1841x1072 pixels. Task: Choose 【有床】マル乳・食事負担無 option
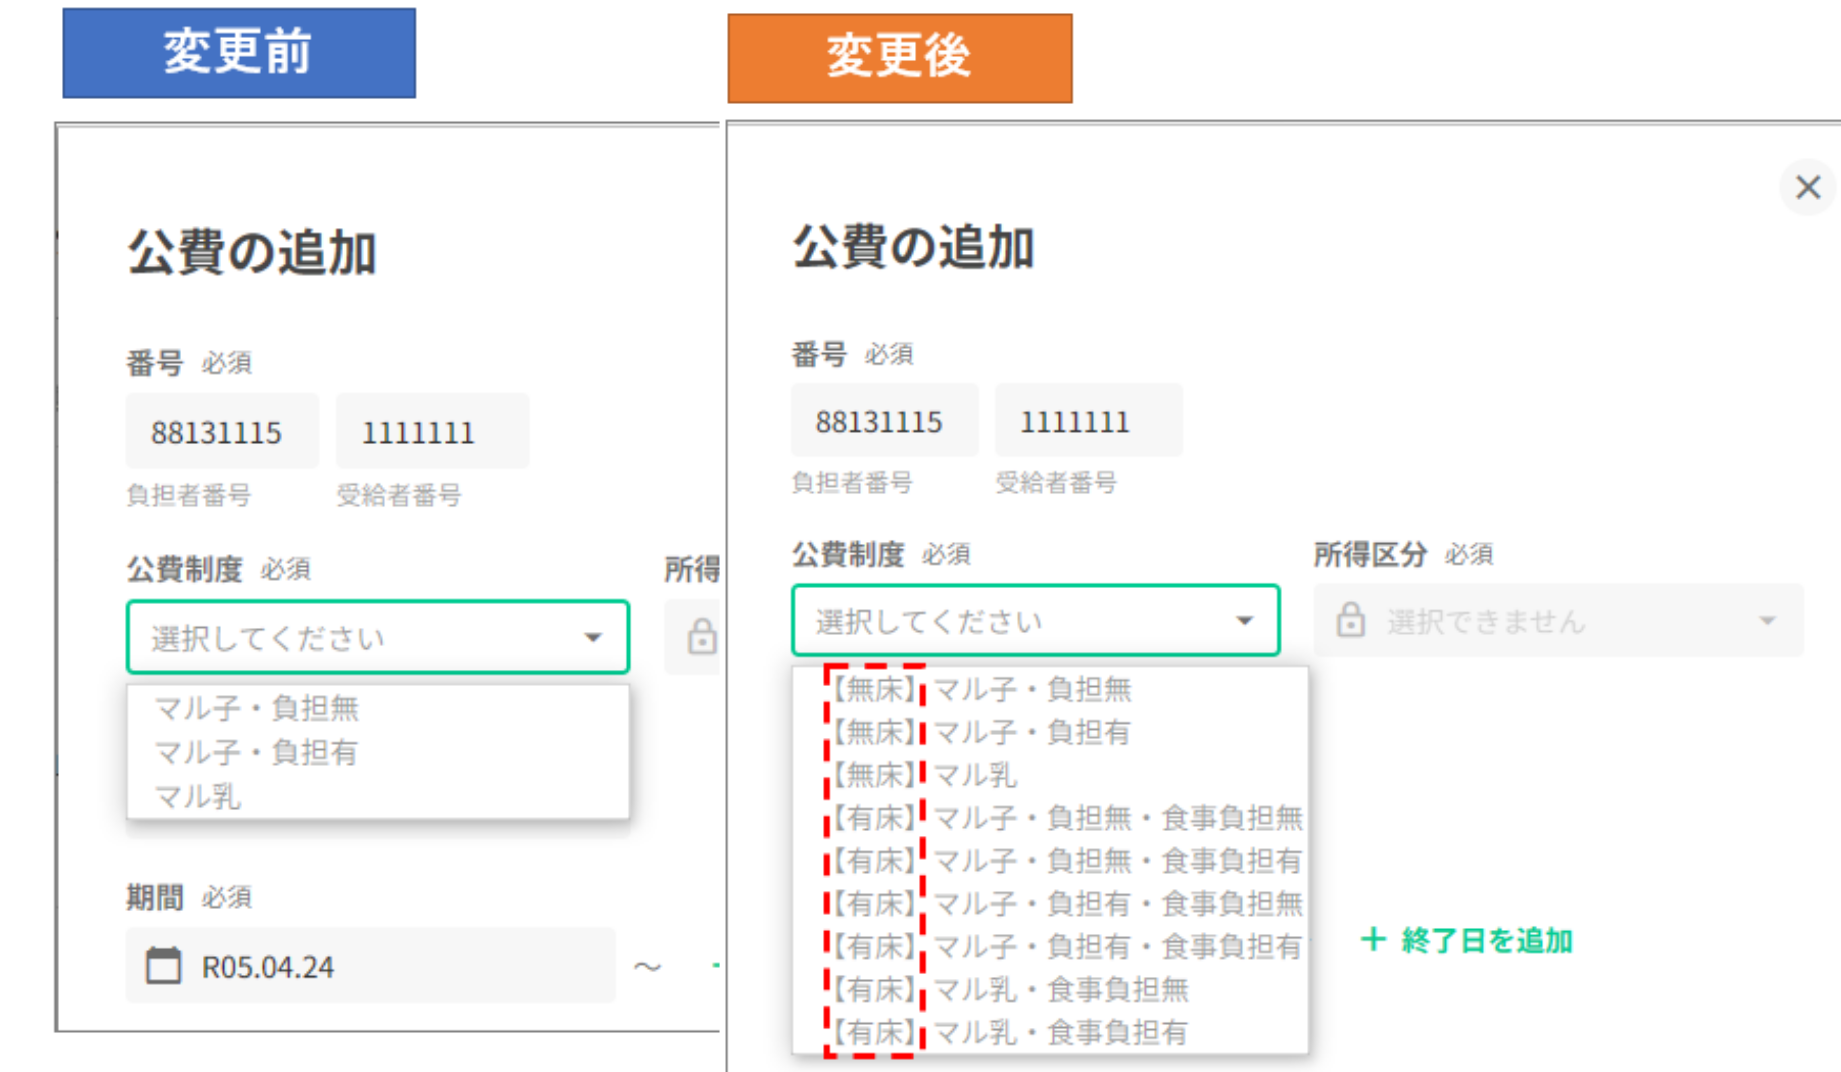[1050, 990]
